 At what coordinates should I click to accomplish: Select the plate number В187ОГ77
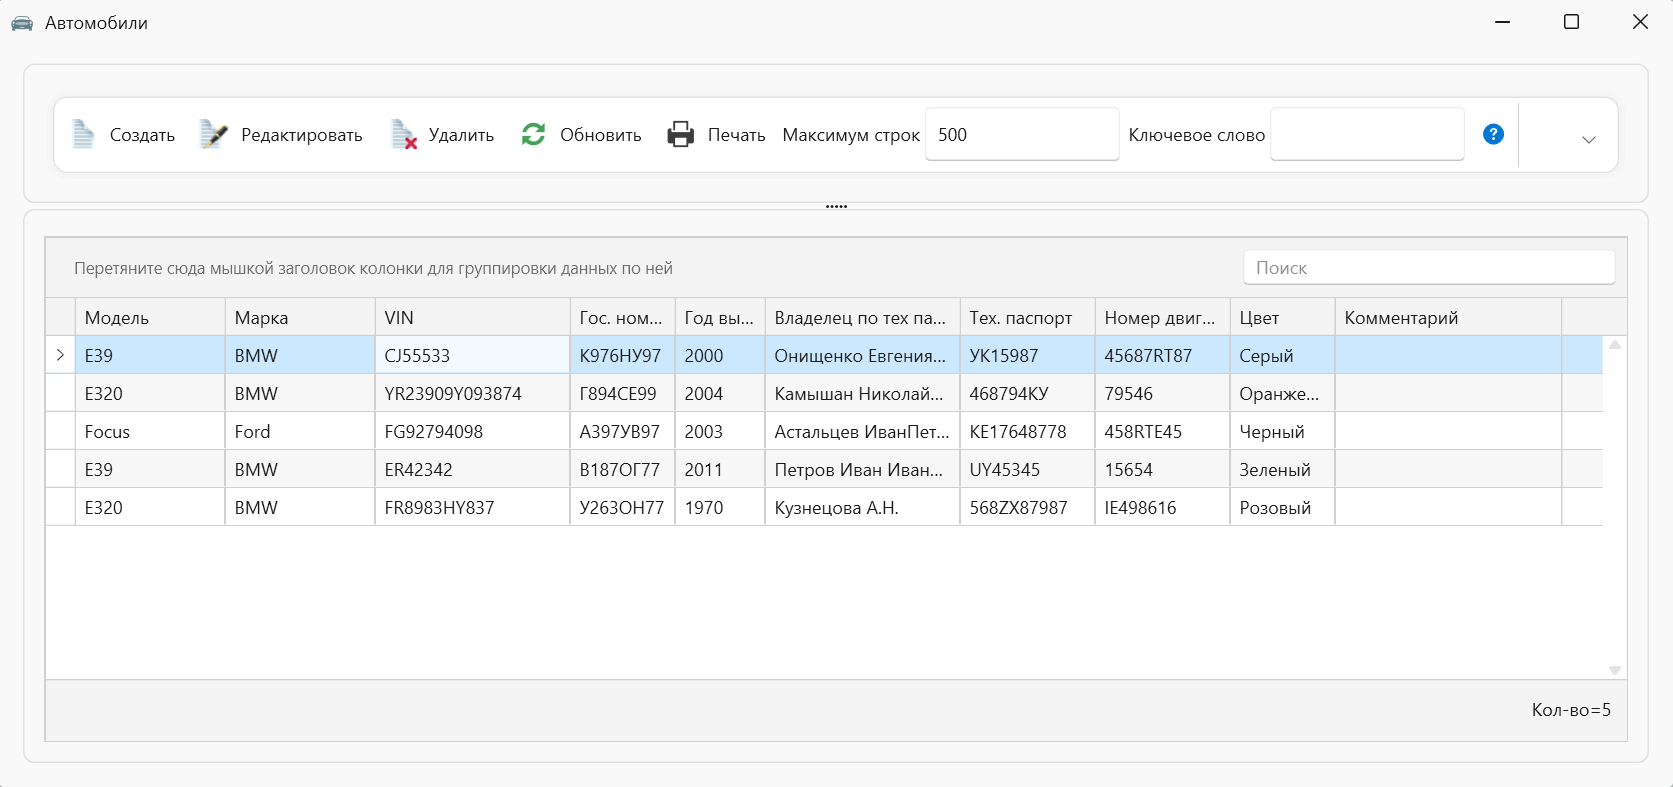click(623, 469)
